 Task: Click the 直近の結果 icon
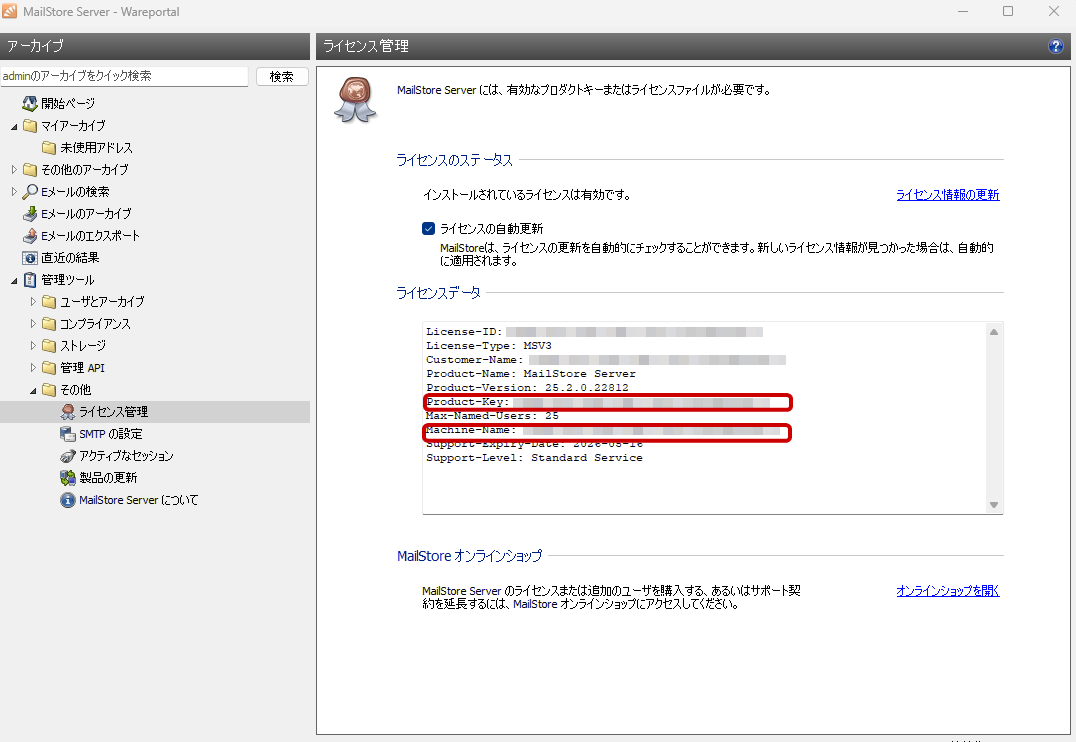pos(30,258)
